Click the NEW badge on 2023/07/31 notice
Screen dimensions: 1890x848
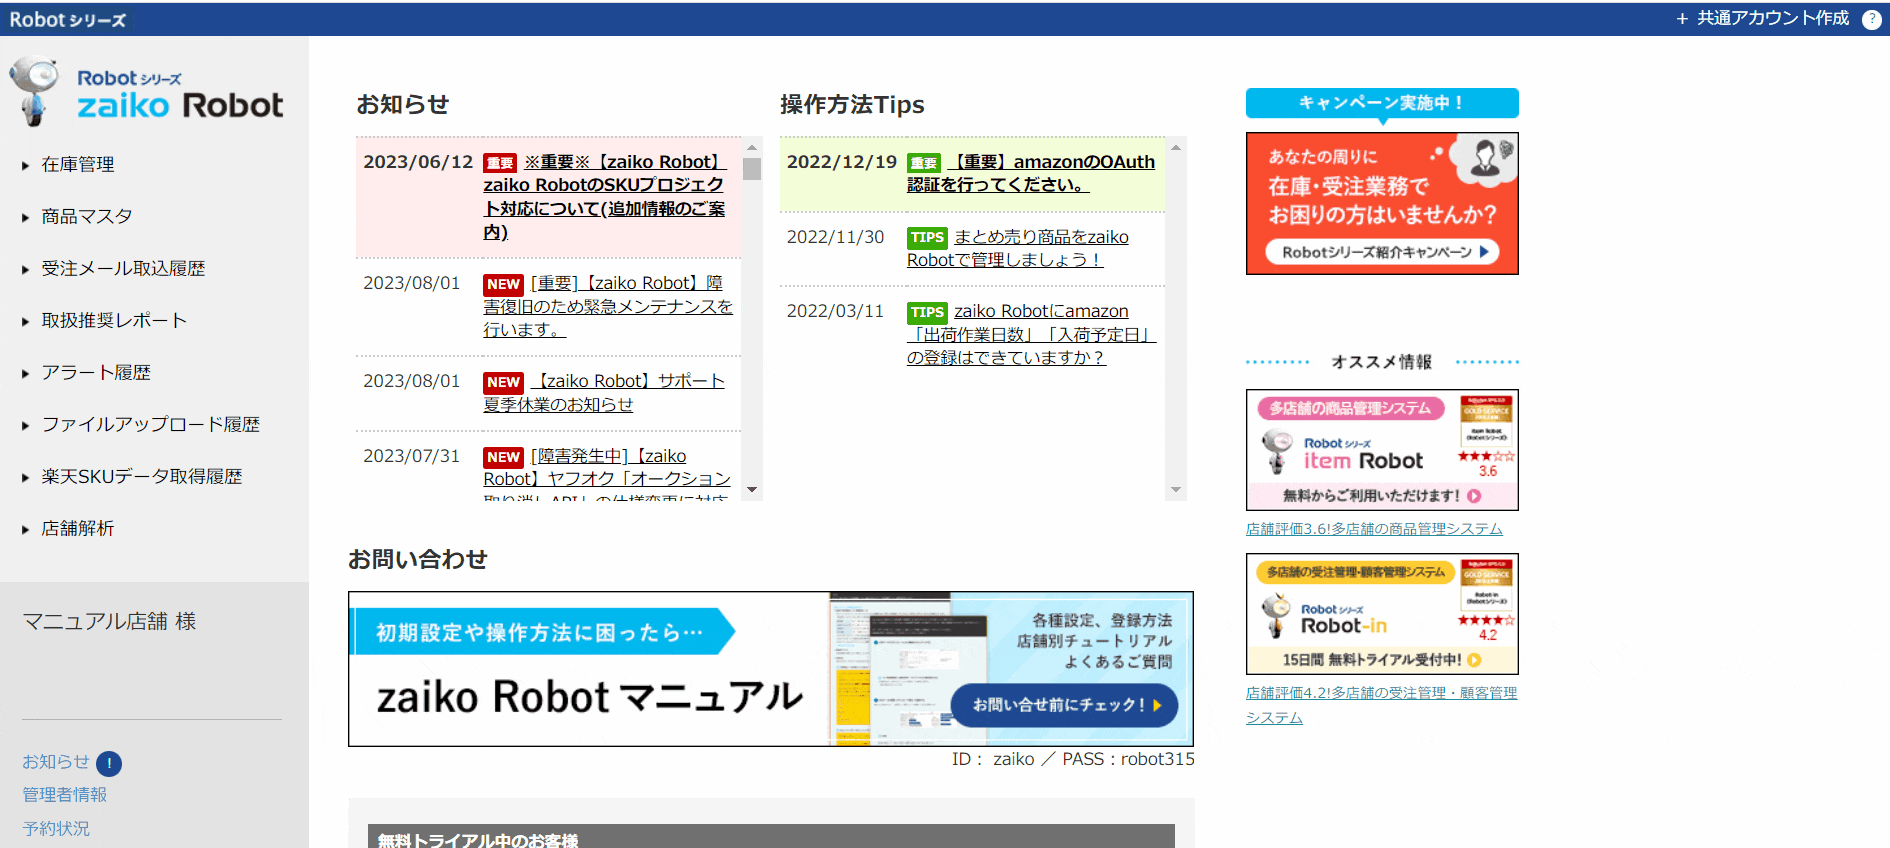coord(503,457)
